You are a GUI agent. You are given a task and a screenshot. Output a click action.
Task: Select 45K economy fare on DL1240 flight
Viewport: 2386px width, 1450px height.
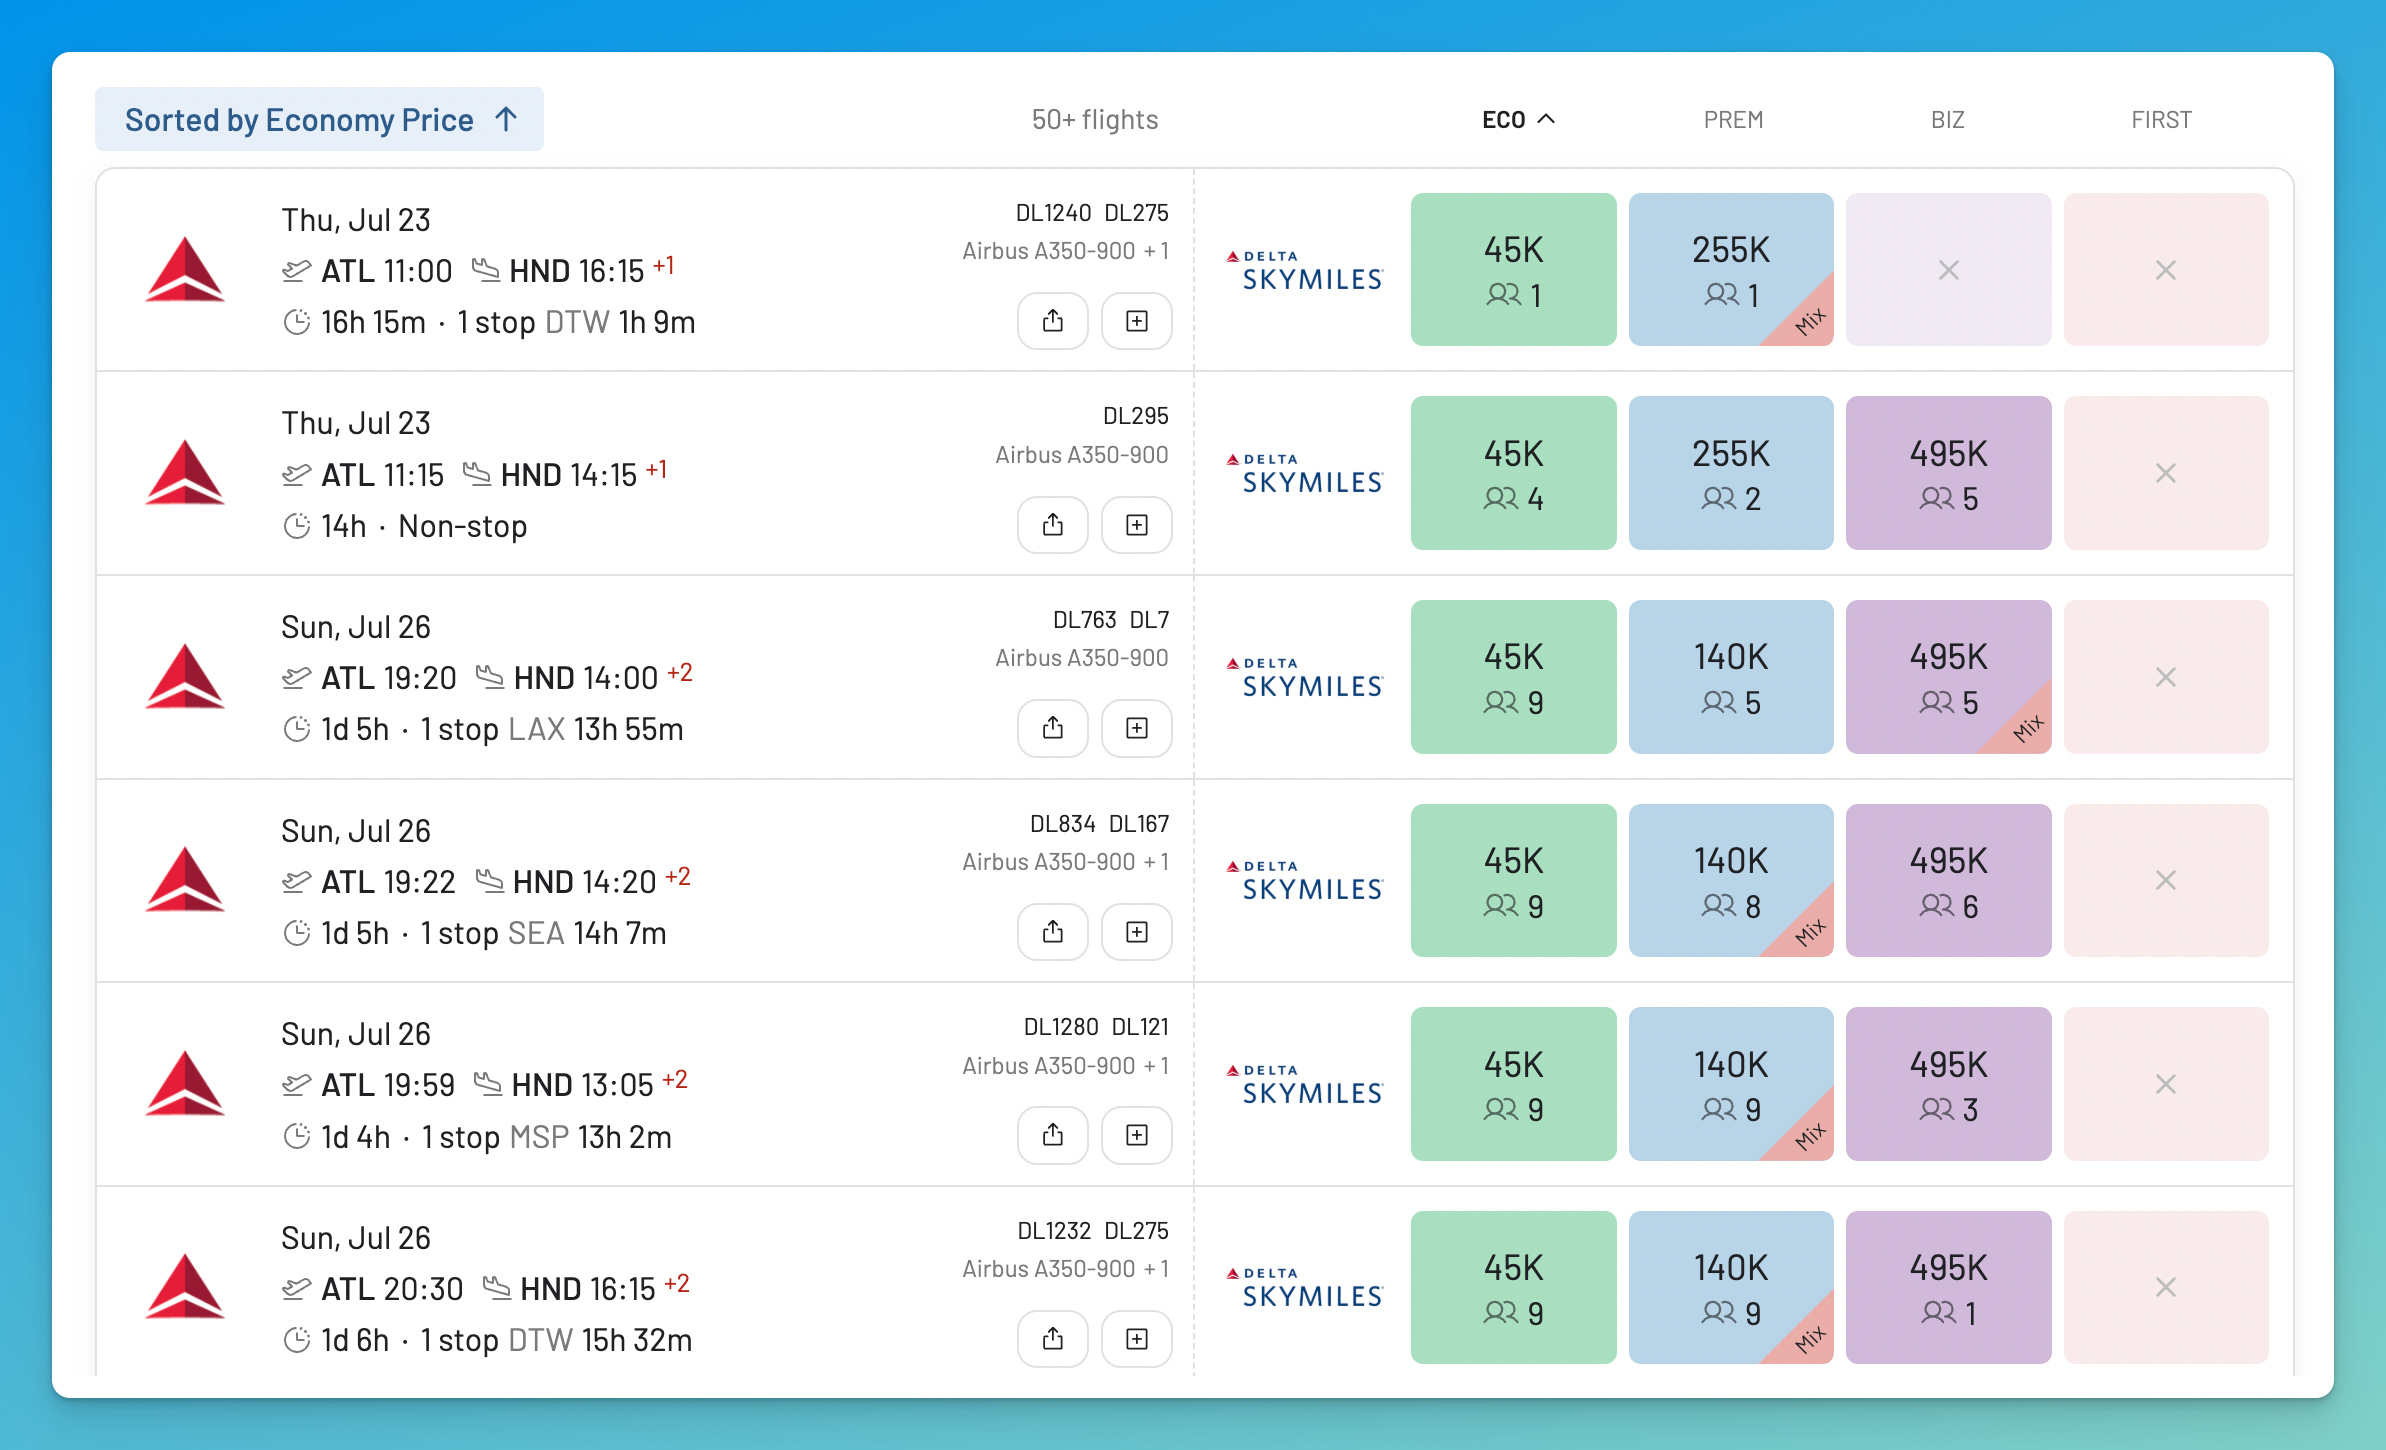click(x=1513, y=270)
